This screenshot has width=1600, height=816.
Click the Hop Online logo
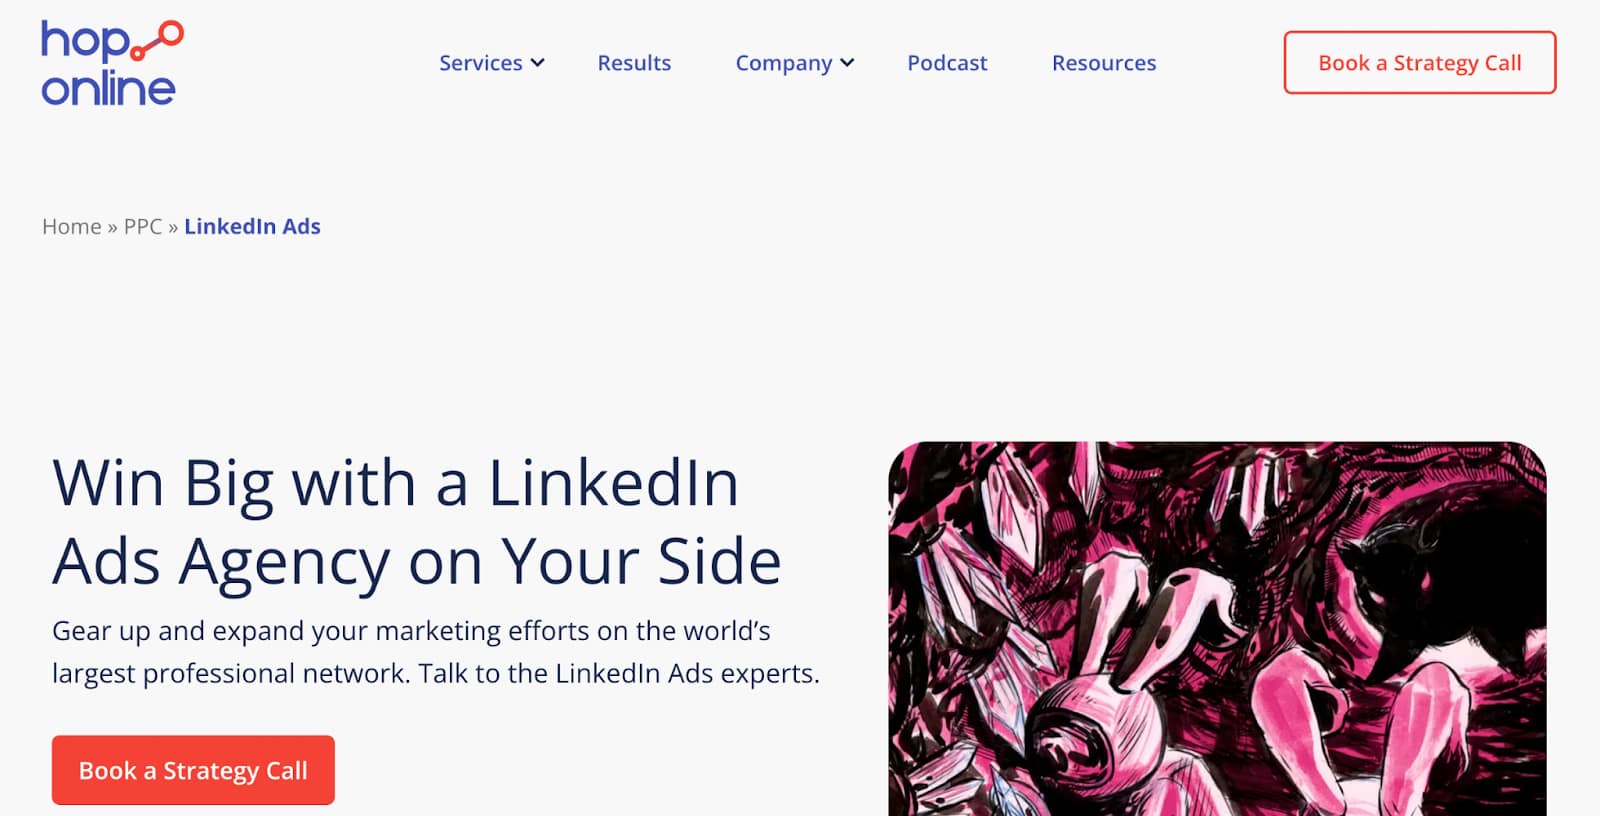pos(110,63)
